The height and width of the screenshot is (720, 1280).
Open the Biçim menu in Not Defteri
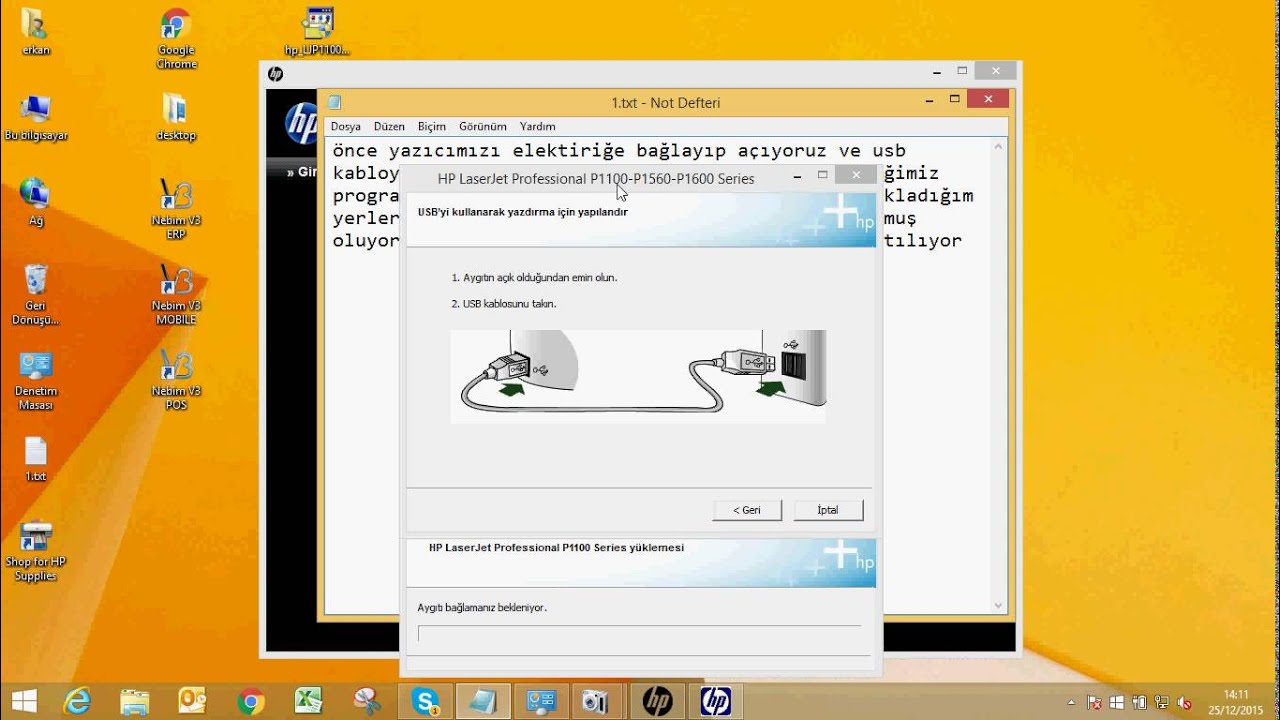click(x=432, y=127)
